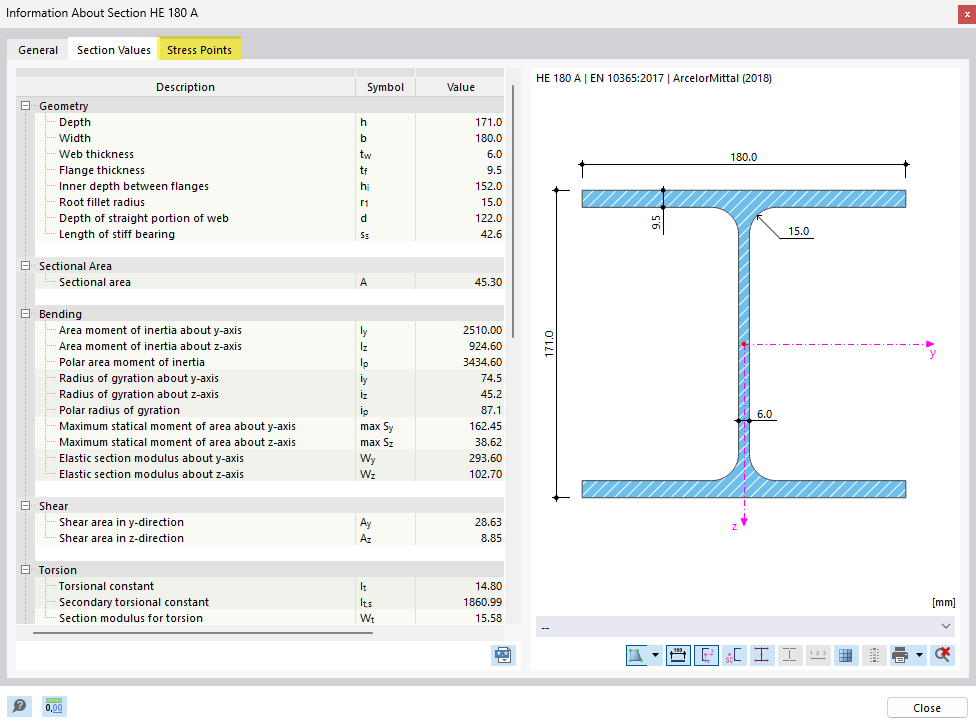
Task: Toggle the grid table icon
Action: pos(845,655)
